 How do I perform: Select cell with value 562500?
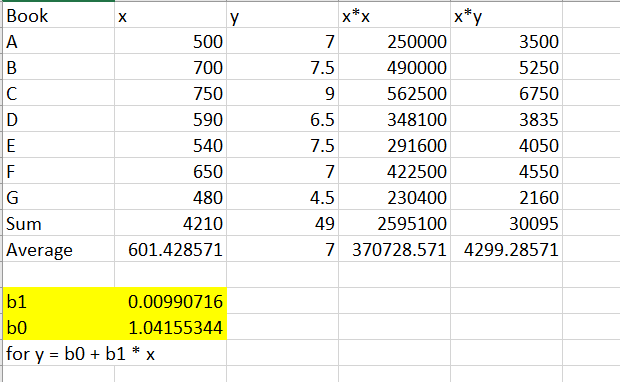(394, 93)
